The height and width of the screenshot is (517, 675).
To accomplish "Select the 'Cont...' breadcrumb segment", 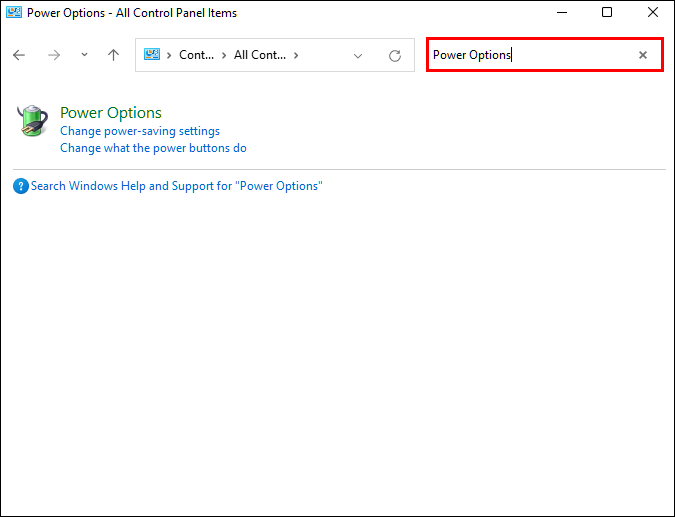I will [196, 55].
